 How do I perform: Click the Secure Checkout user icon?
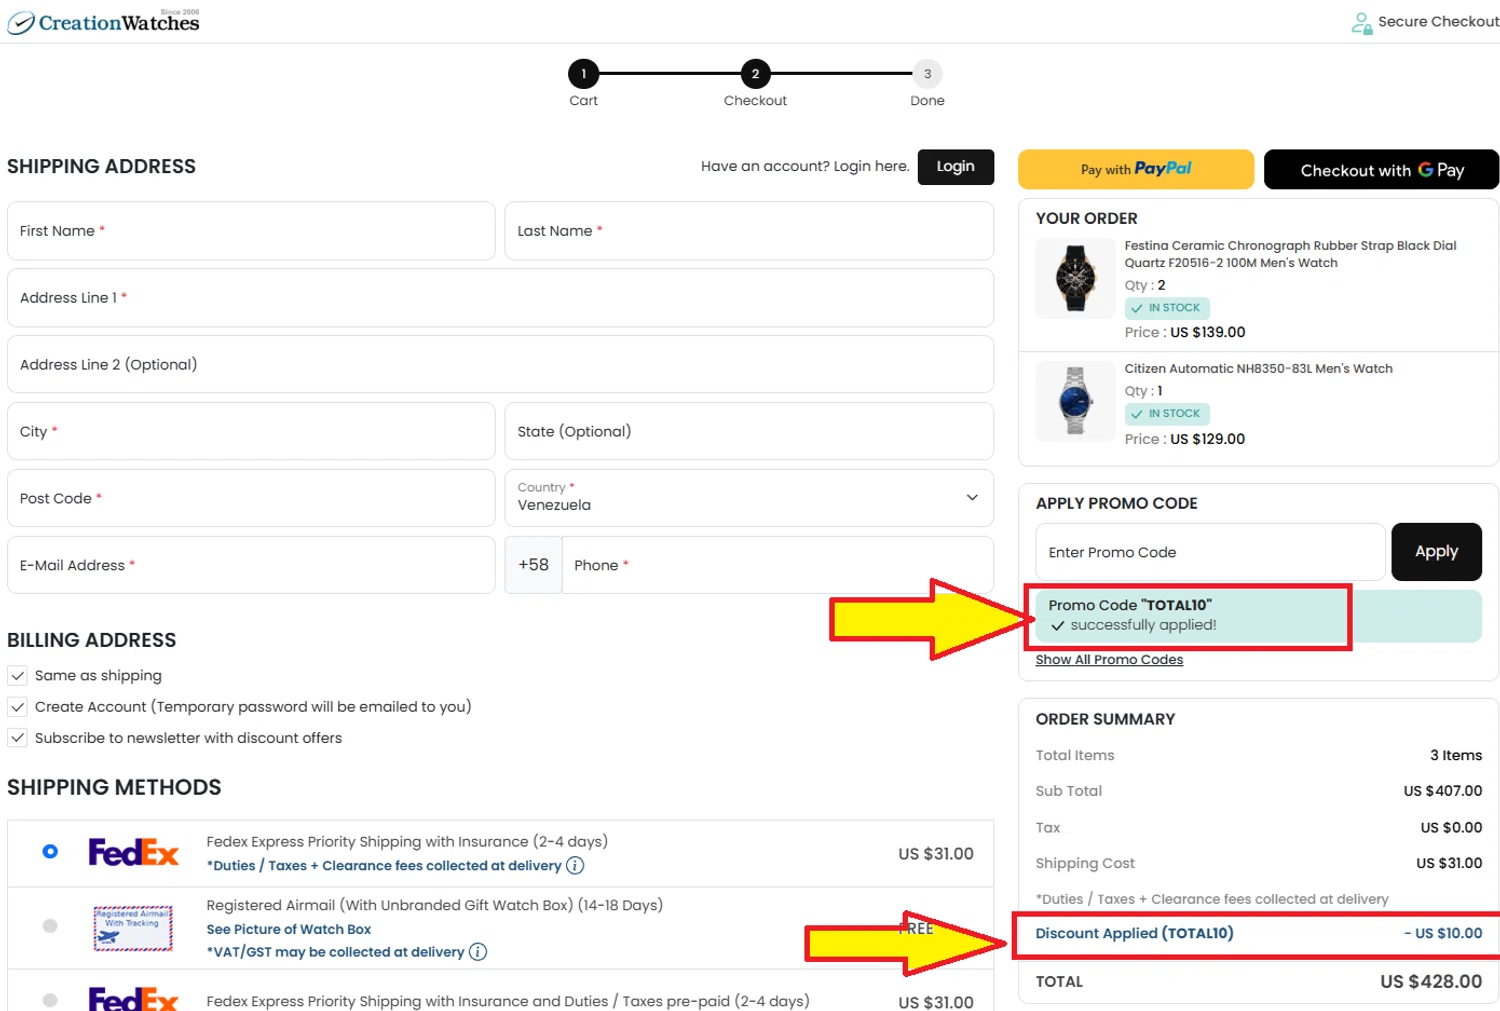[x=1361, y=22]
